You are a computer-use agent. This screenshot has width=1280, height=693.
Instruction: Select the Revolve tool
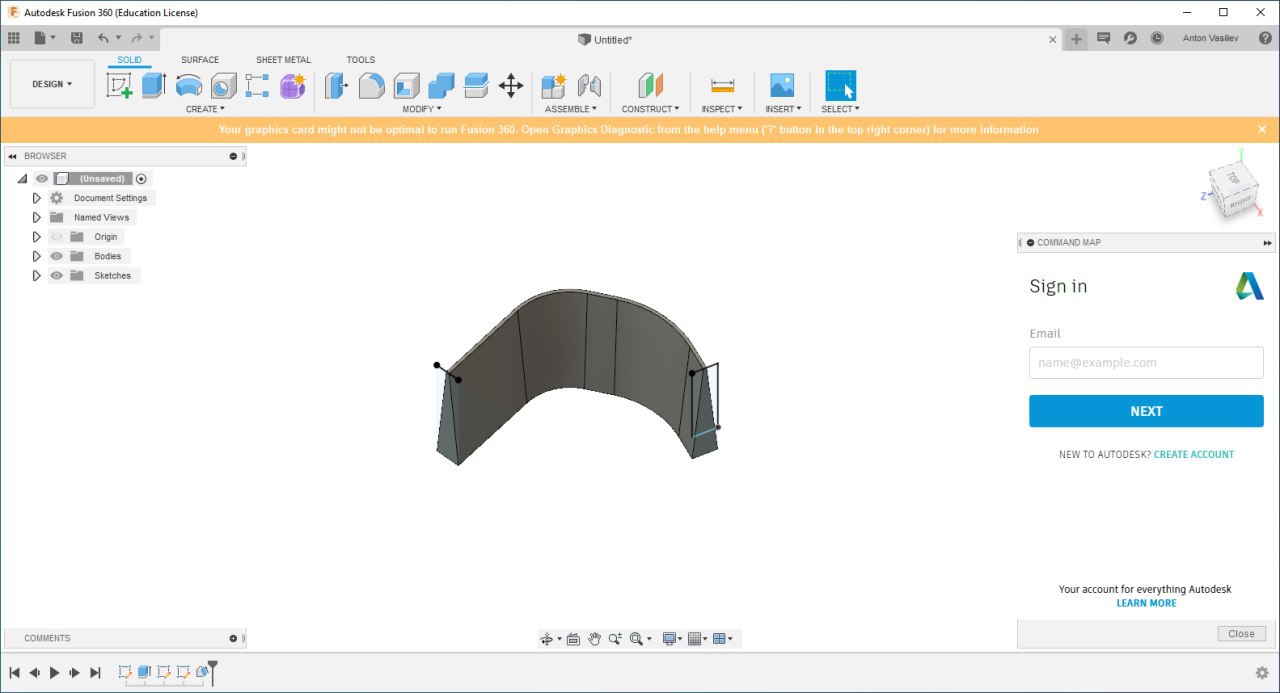[189, 85]
